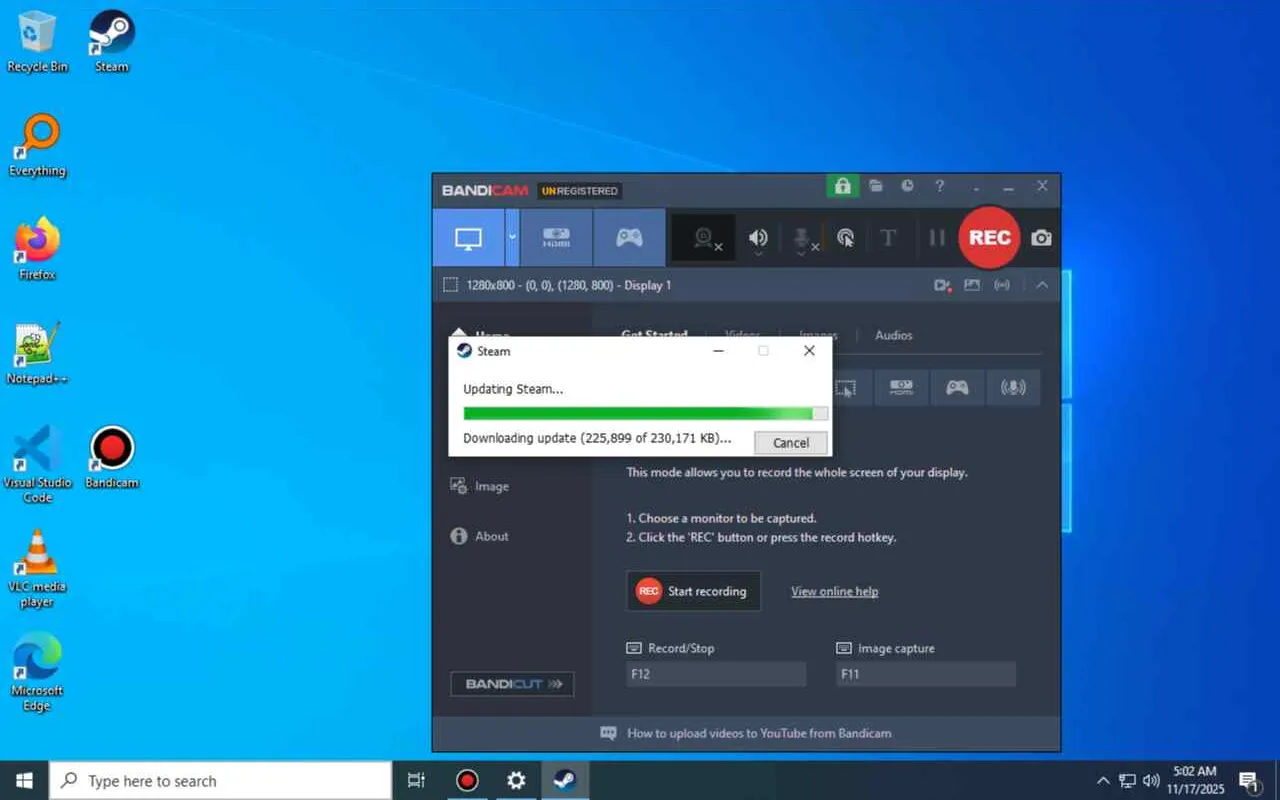Viewport: 1280px width, 800px height.
Task: Click the "1. Choose a monitor to be captured." text
Action: [x=721, y=519]
